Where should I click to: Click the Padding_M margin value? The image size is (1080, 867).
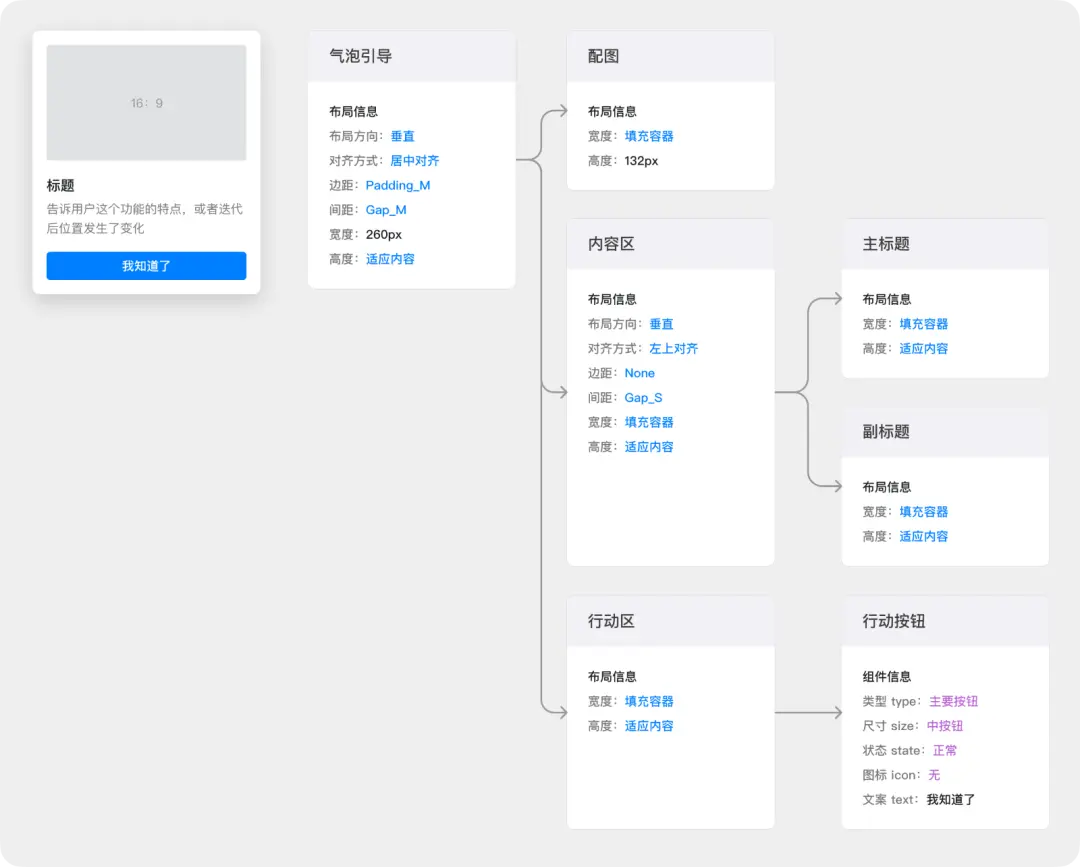tap(398, 185)
